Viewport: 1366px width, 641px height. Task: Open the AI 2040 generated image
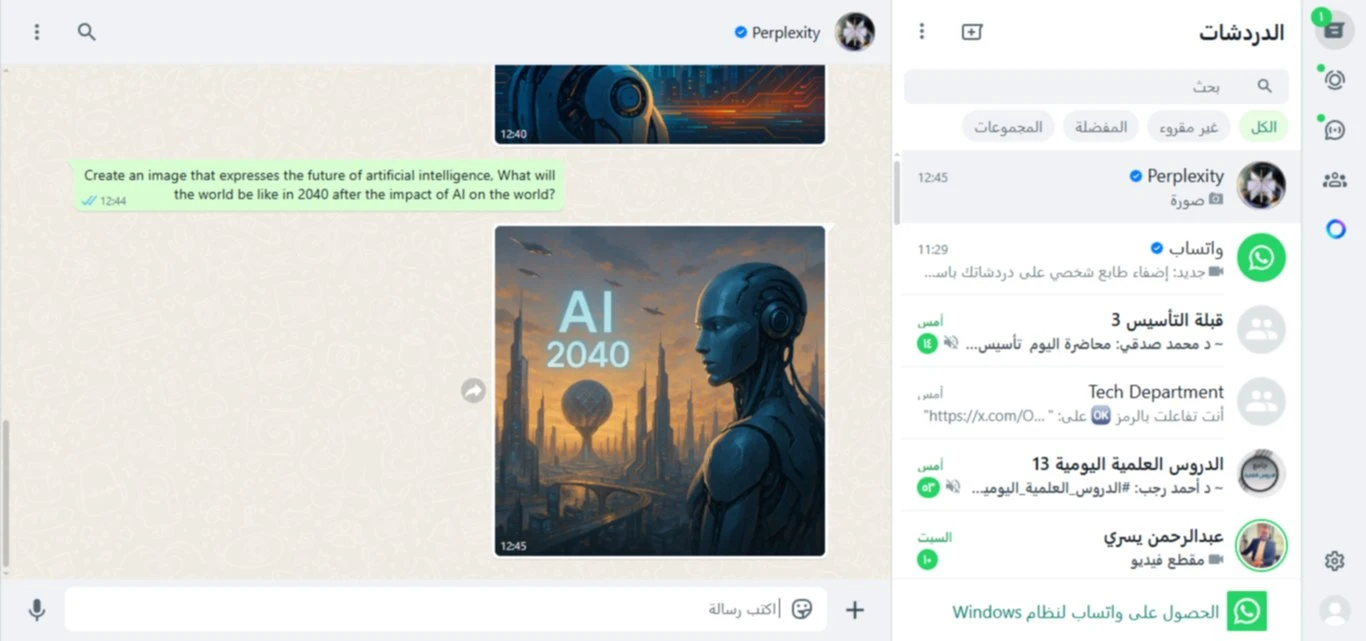tap(660, 391)
